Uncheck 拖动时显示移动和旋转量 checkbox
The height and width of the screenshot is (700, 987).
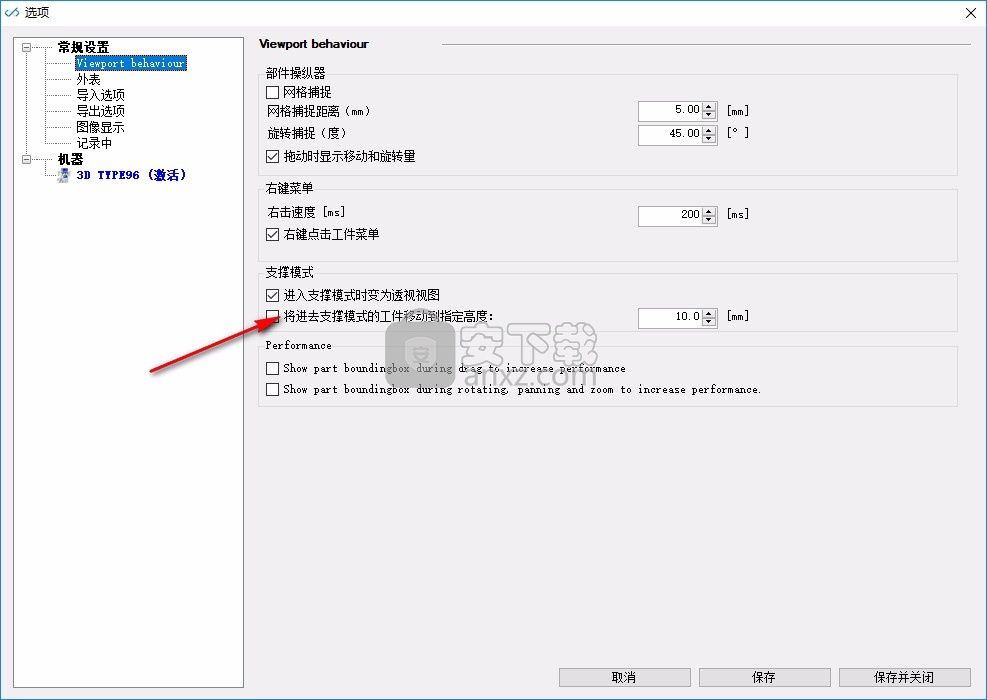(272, 156)
